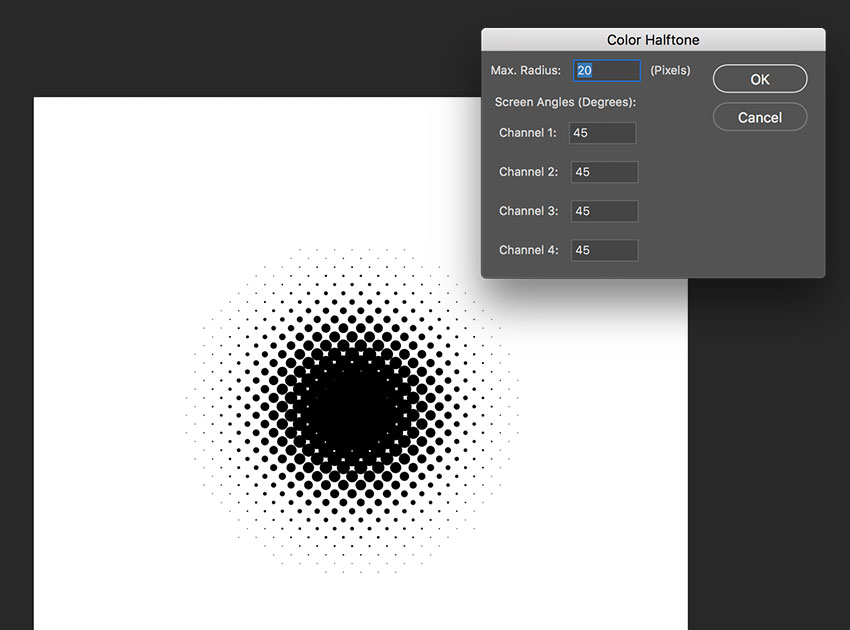Focus the Channel 2 angle field
This screenshot has height=630, width=850.
[604, 172]
